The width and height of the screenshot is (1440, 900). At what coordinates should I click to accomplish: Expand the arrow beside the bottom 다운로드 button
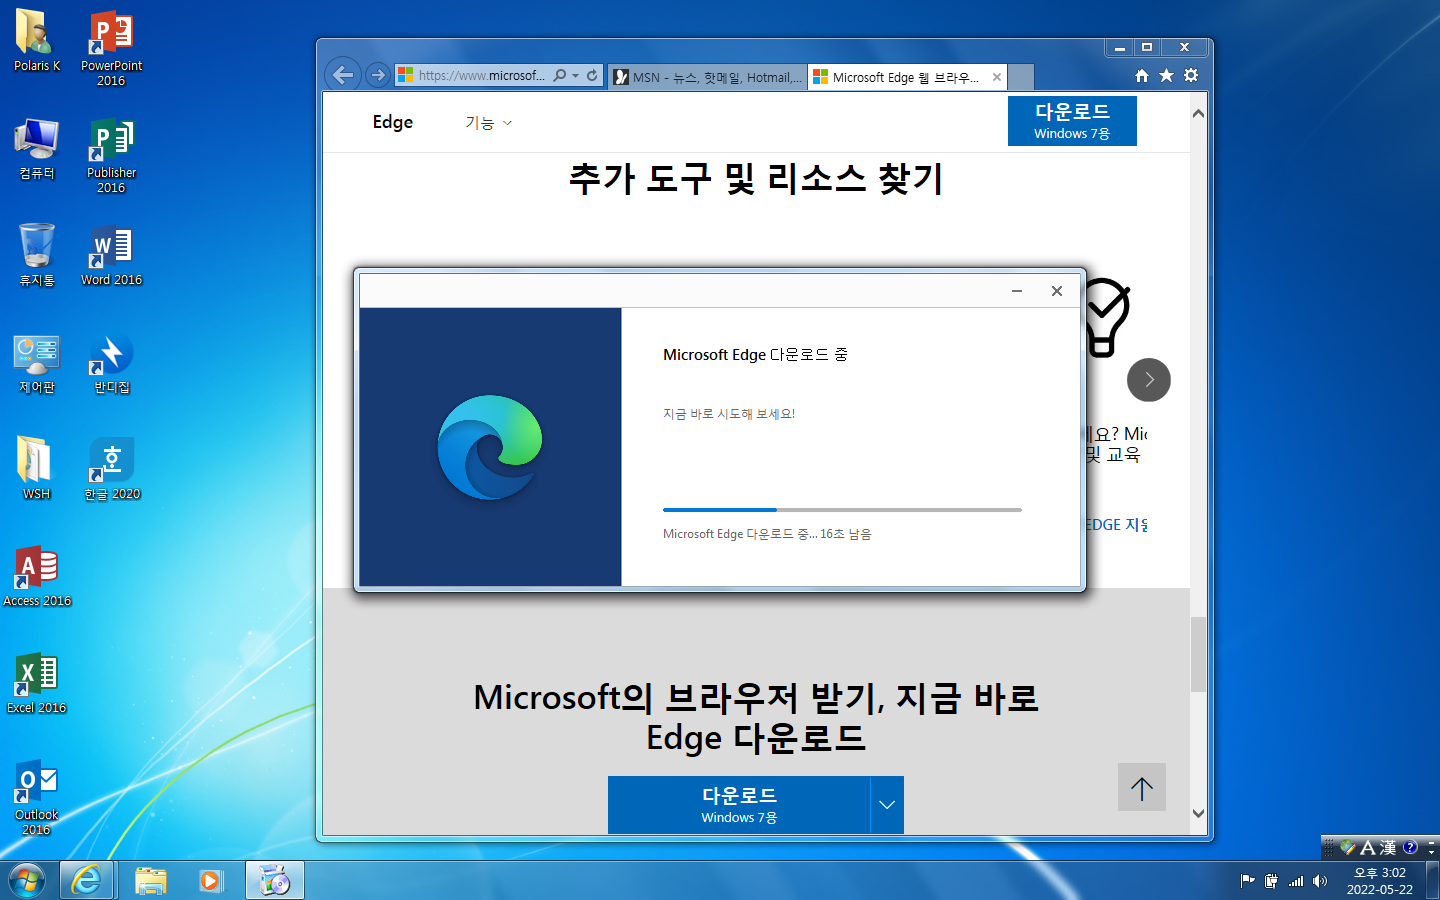tap(887, 805)
